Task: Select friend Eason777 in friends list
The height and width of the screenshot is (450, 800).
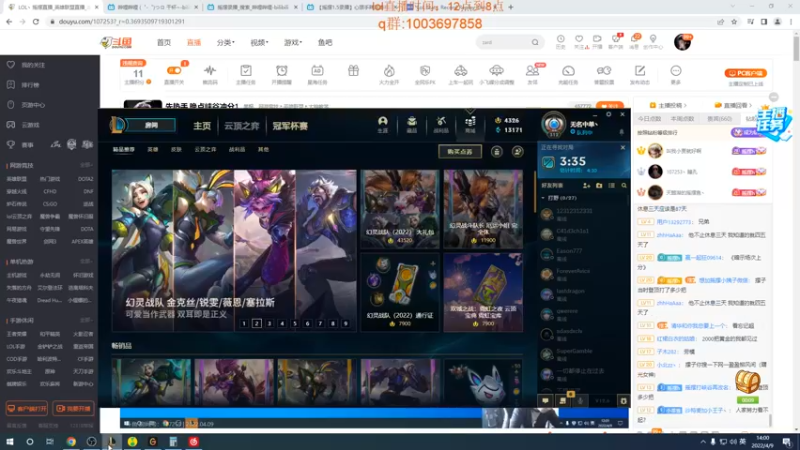Action: (x=583, y=254)
